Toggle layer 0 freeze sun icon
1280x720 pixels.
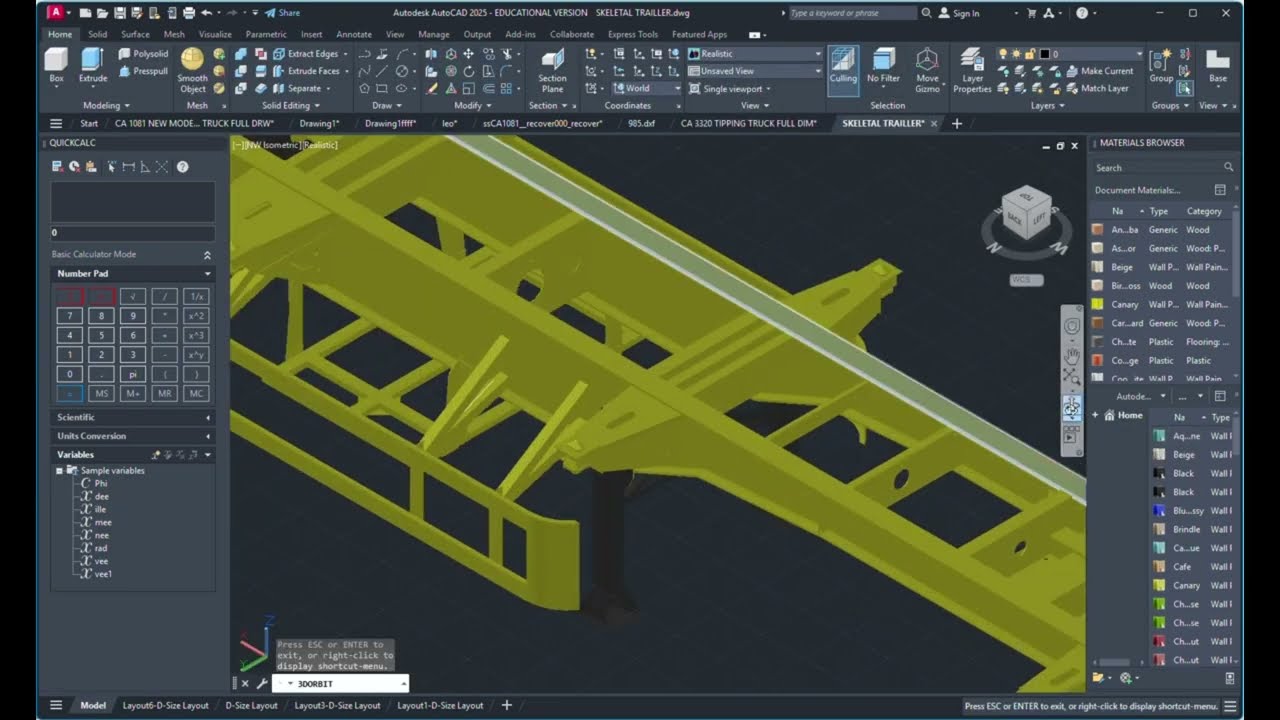click(1016, 54)
